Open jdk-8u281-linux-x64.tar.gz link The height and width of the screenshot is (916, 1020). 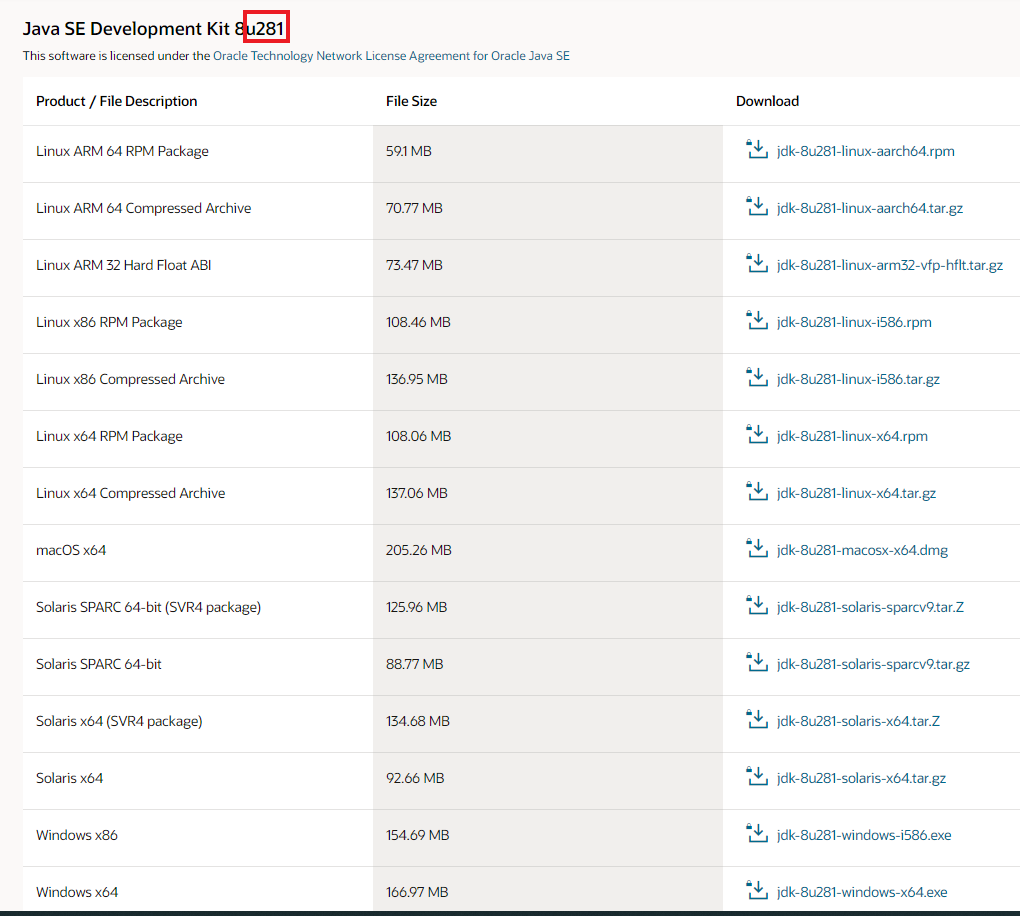tap(856, 493)
